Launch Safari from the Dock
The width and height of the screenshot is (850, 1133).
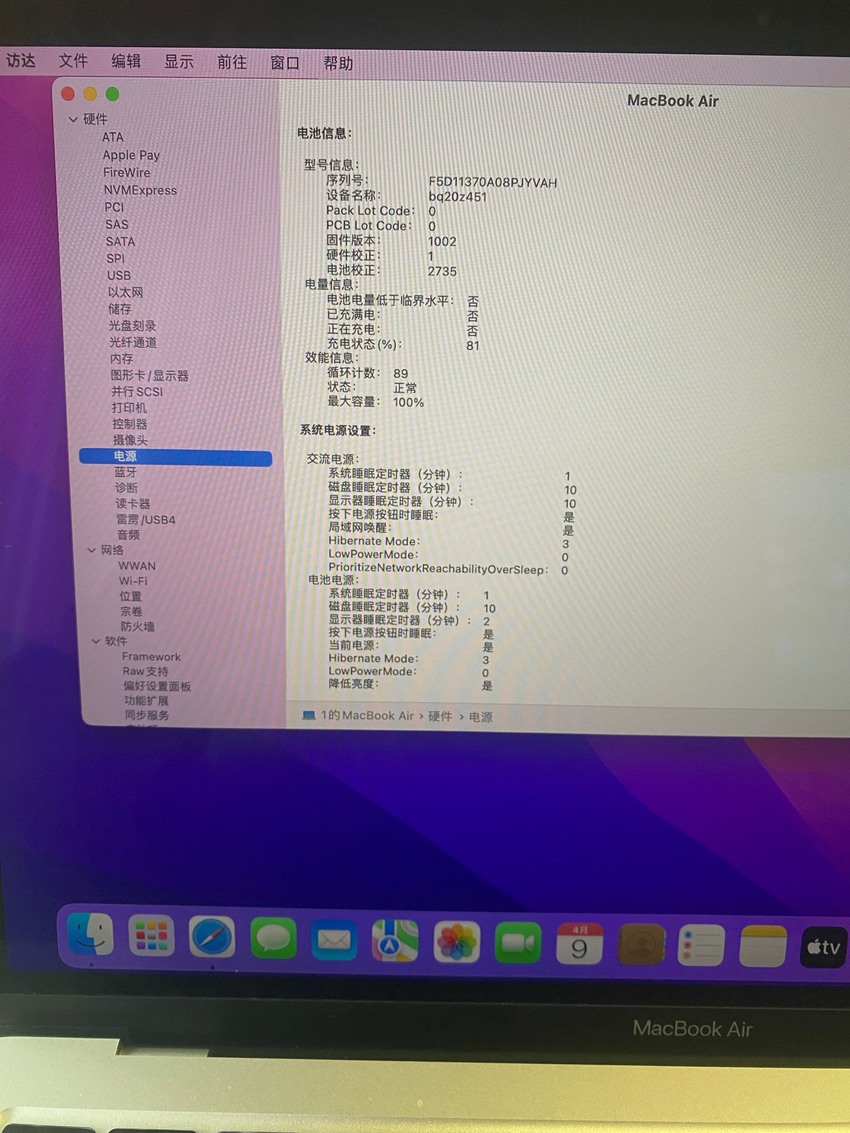[212, 937]
